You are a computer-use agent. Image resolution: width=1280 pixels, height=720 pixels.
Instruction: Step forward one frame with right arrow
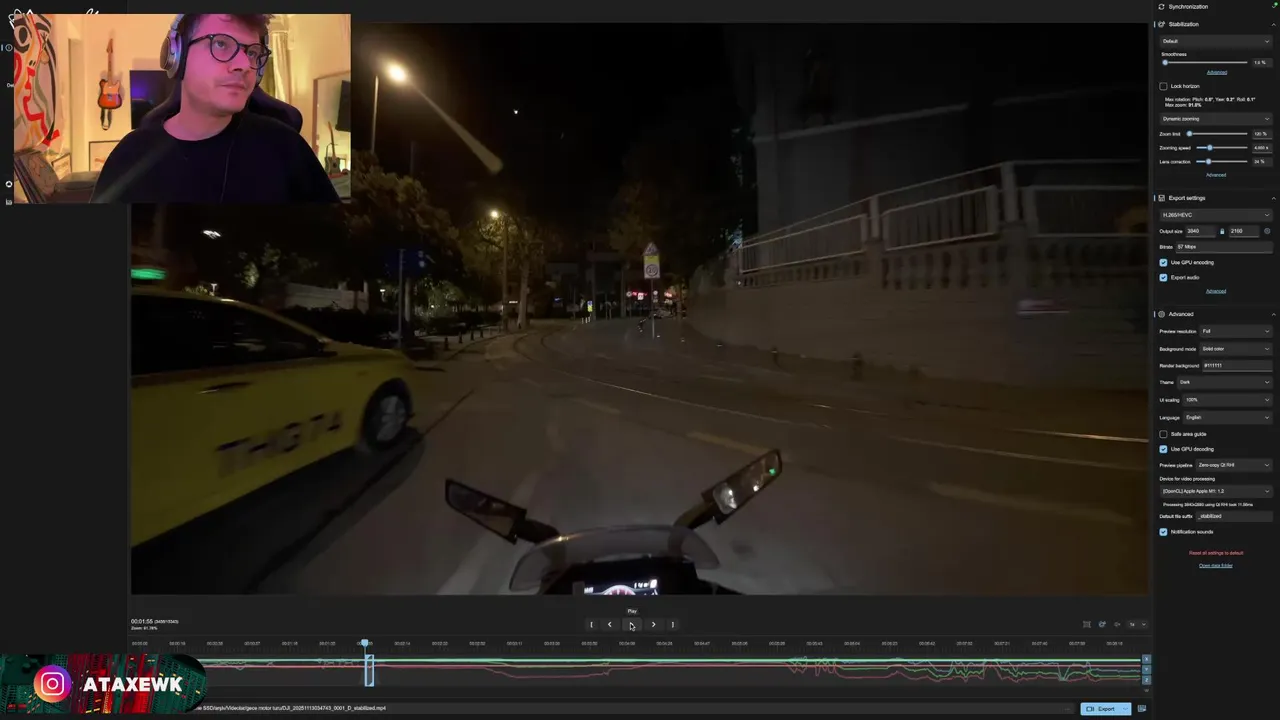[x=653, y=625]
